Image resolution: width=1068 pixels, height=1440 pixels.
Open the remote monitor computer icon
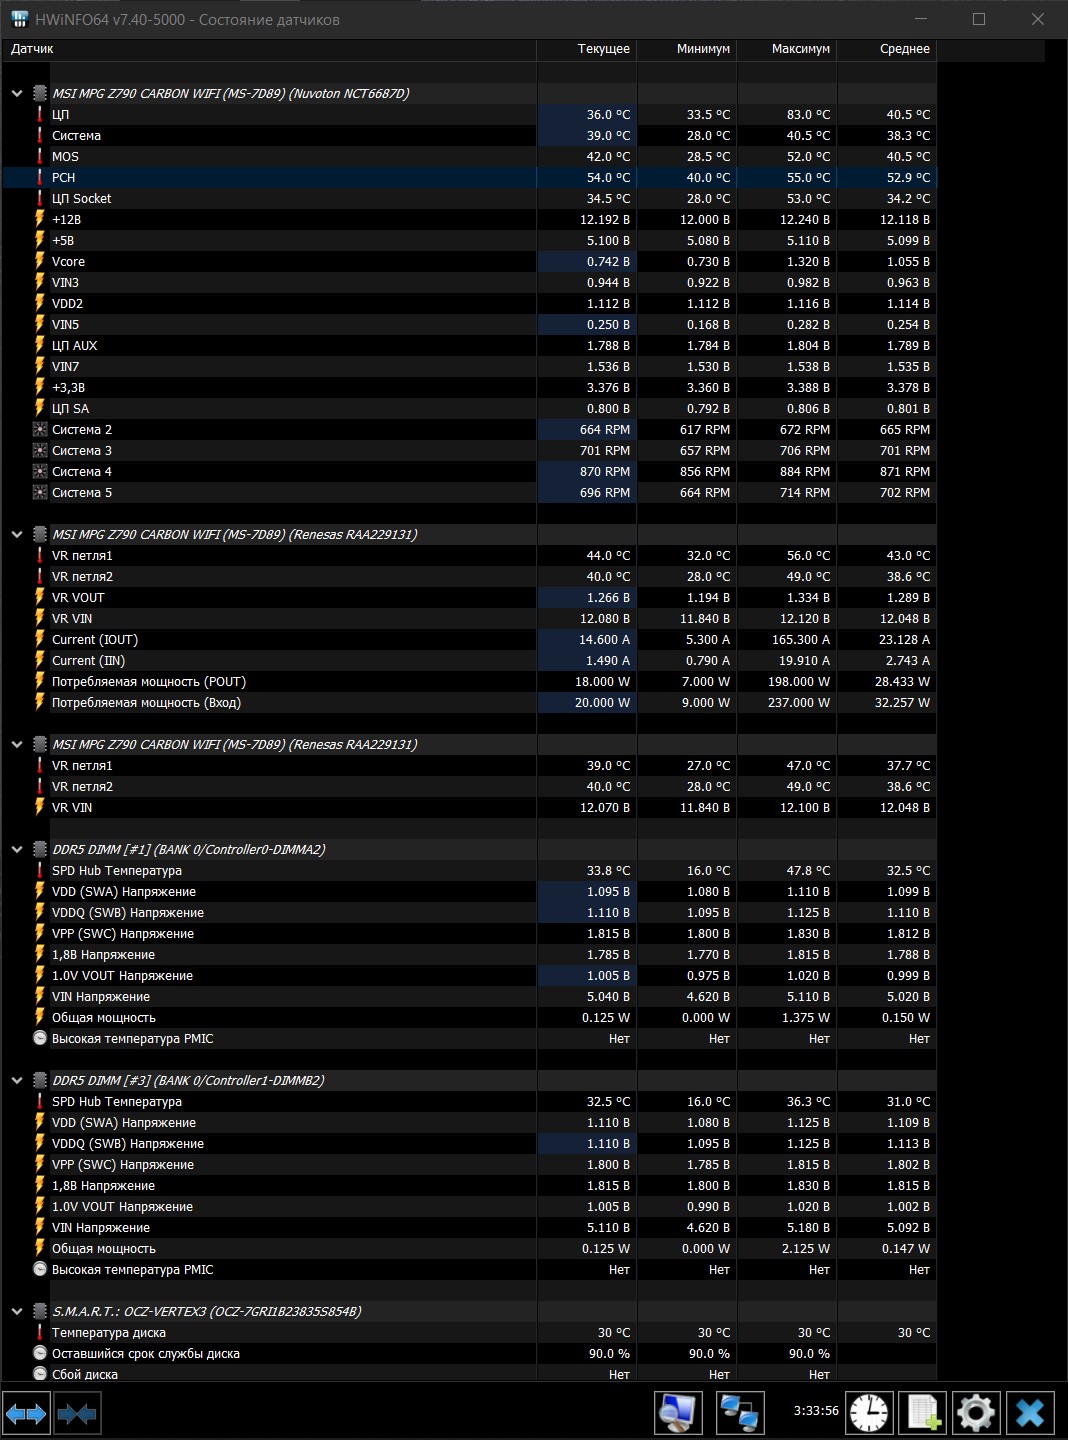(x=678, y=1413)
